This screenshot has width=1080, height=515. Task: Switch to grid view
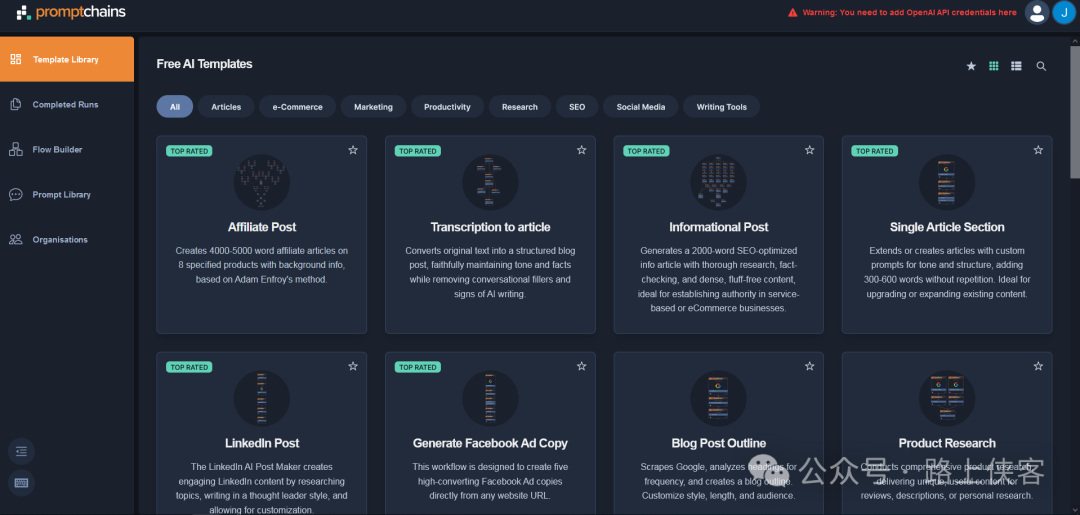(994, 66)
